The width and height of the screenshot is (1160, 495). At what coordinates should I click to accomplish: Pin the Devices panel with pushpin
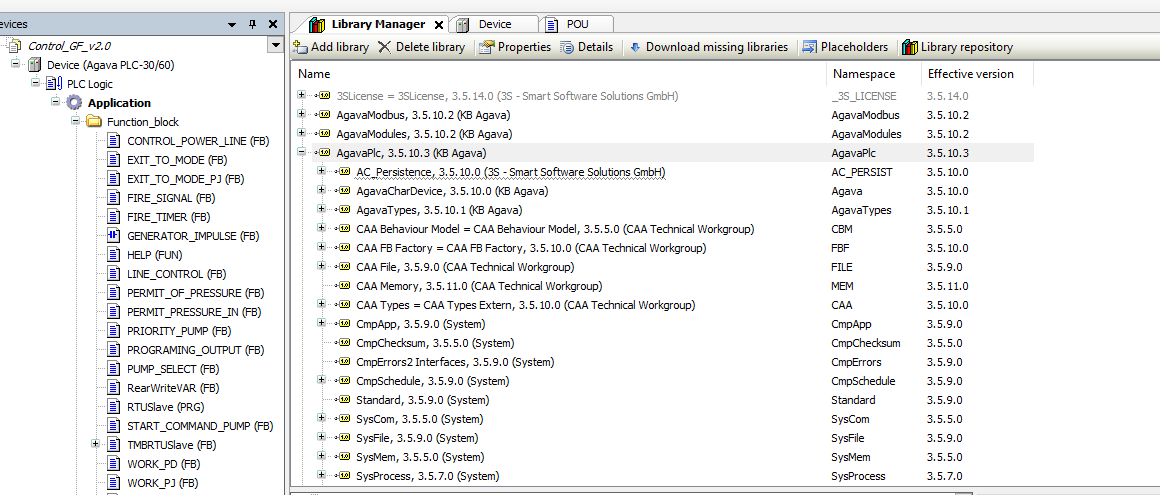tap(252, 24)
